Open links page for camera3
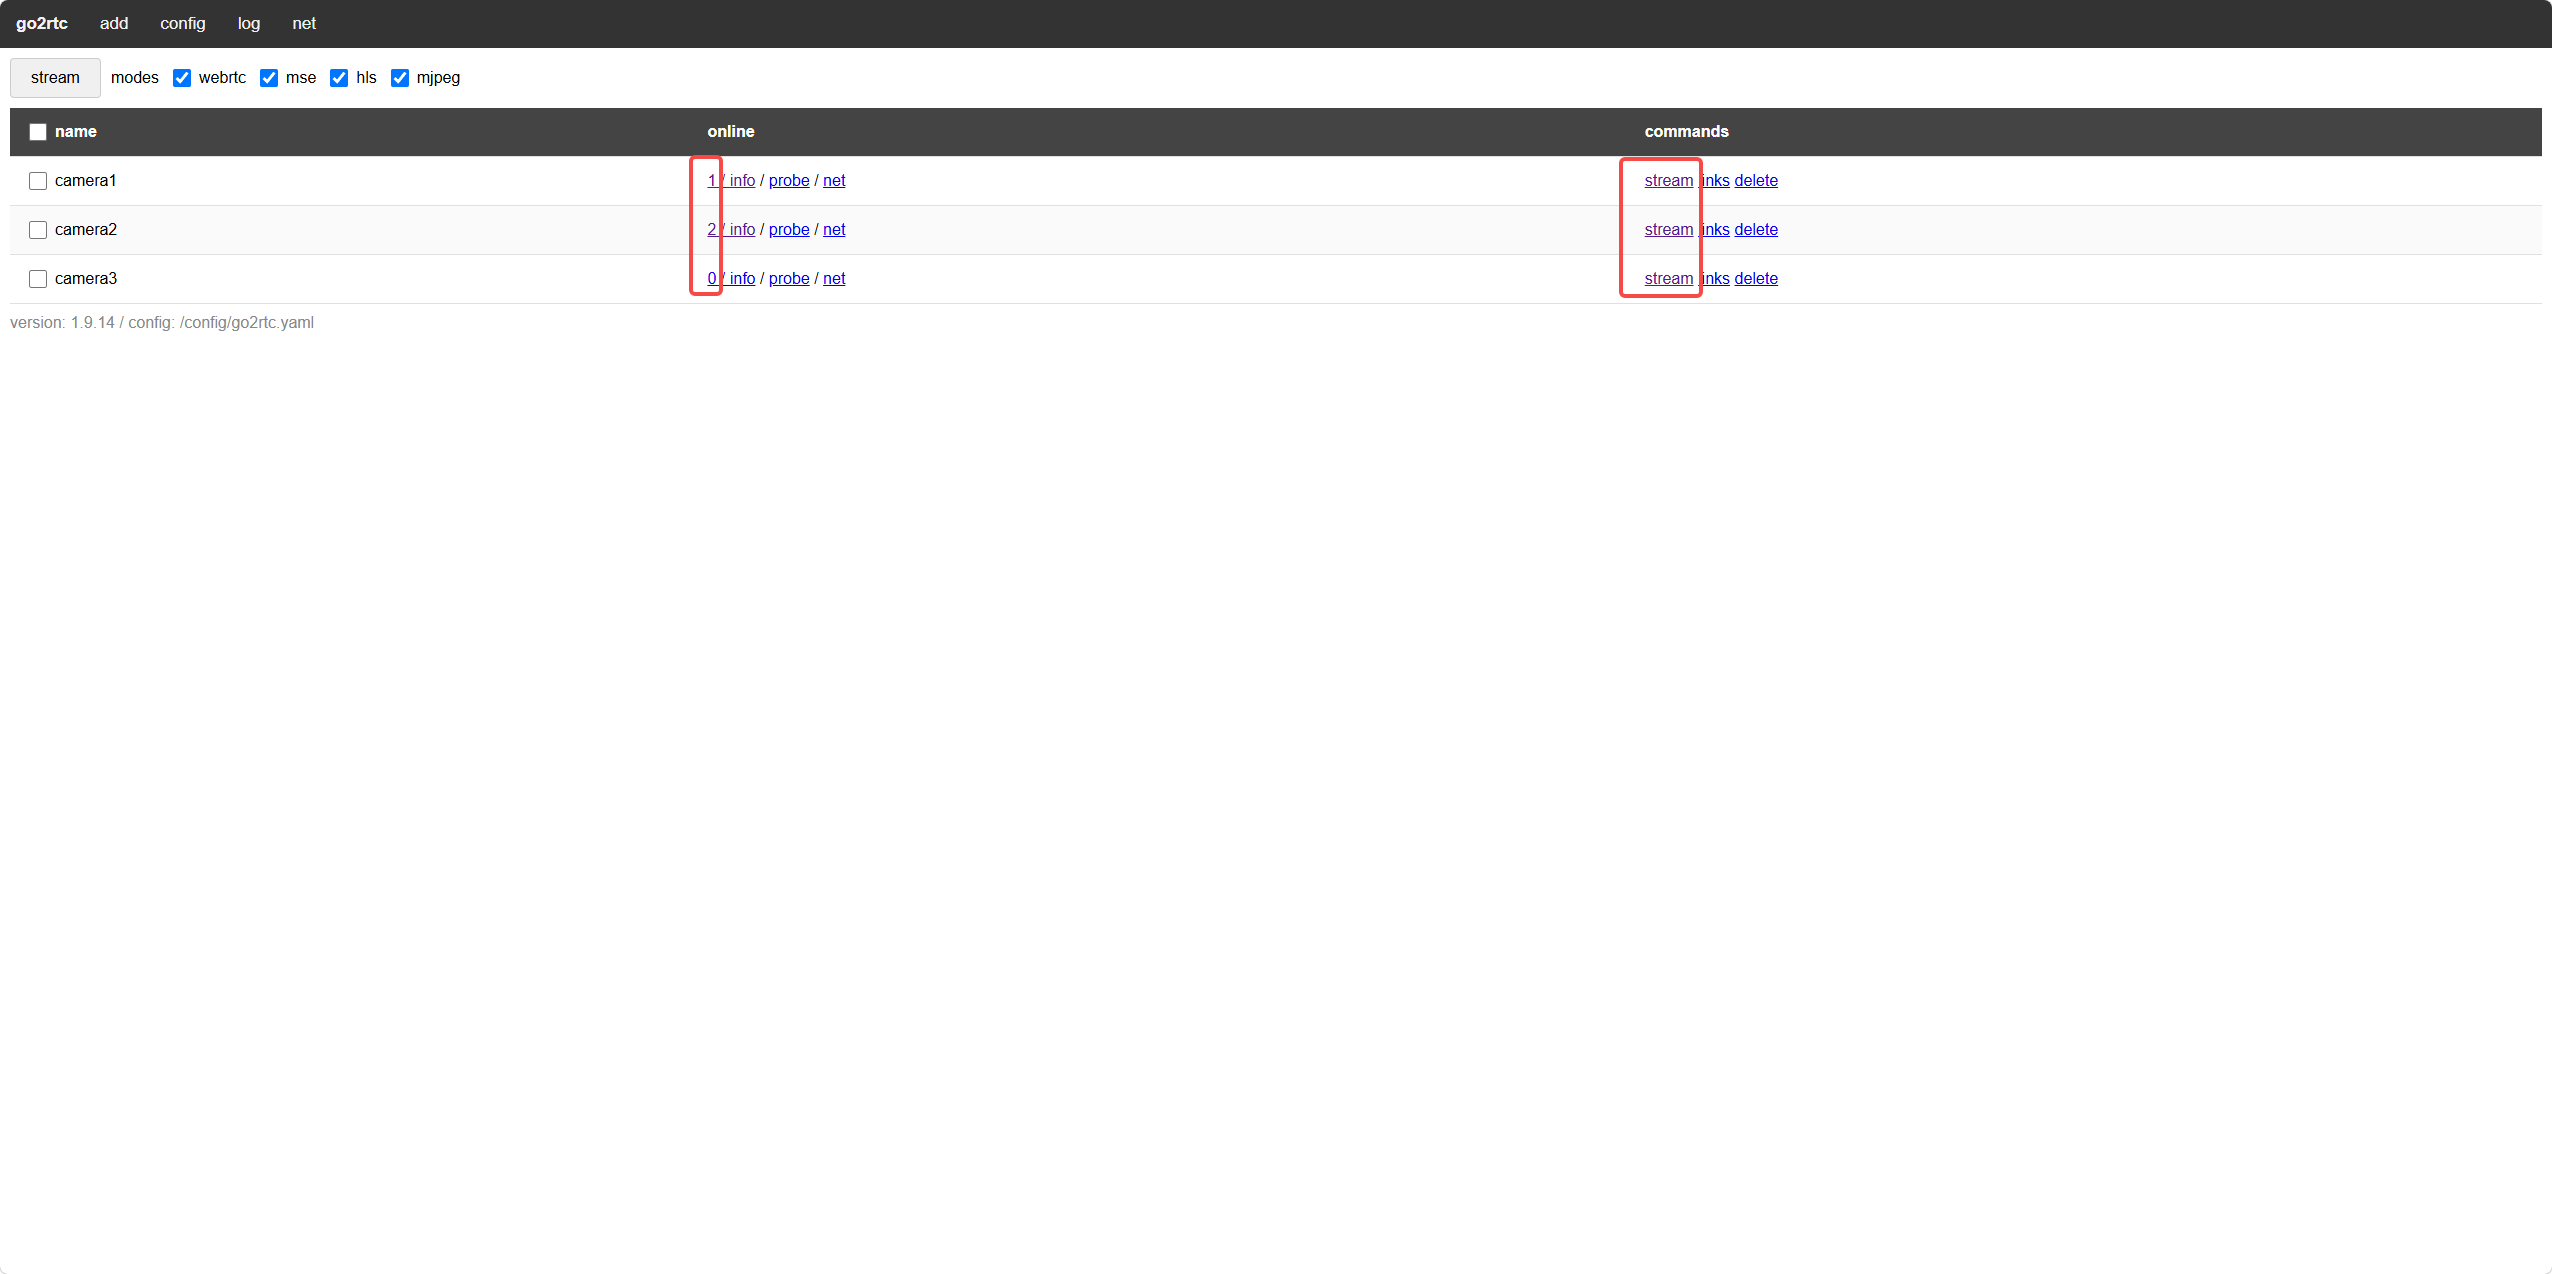The height and width of the screenshot is (1274, 2552). click(1714, 279)
